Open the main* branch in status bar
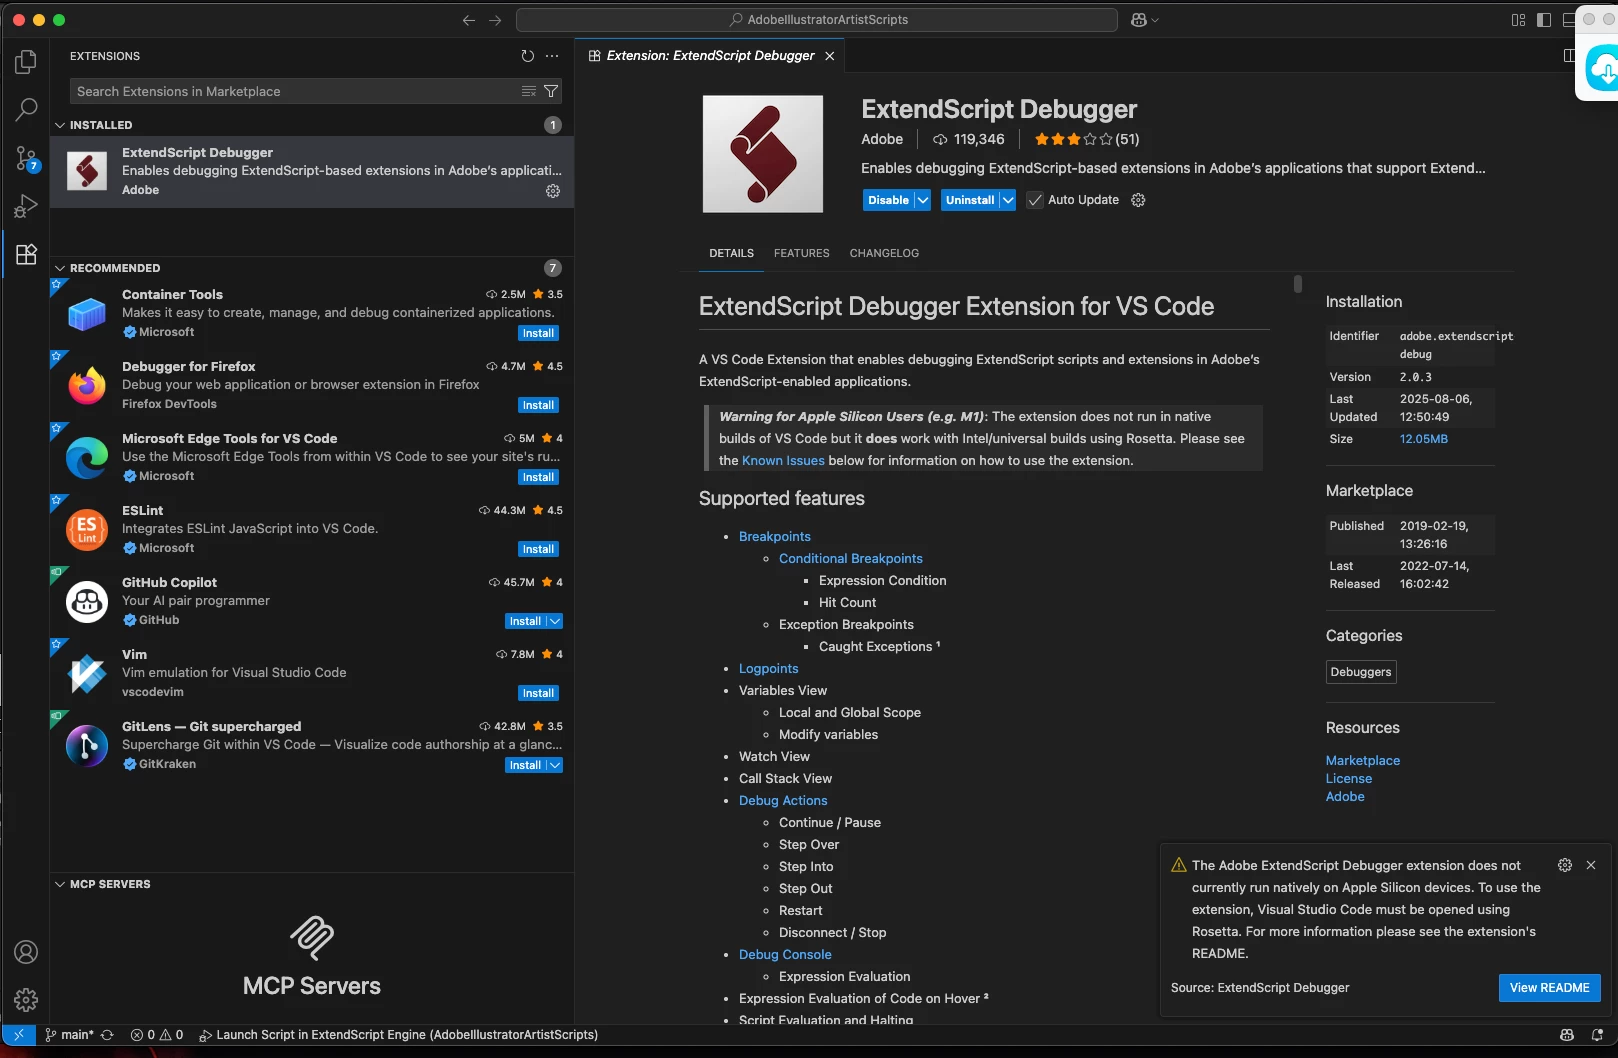 [x=69, y=1035]
